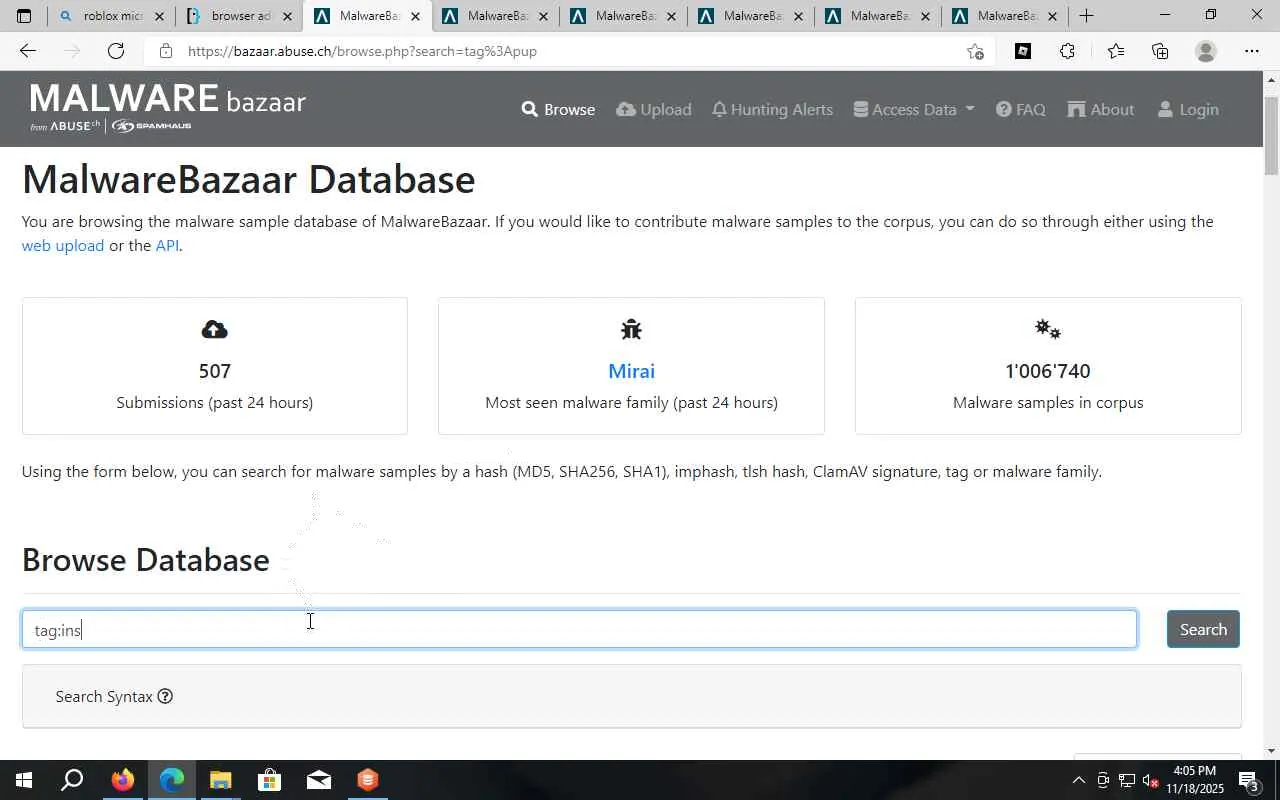Switch to the roblox search tab
Image resolution: width=1280 pixels, height=800 pixels.
110,16
